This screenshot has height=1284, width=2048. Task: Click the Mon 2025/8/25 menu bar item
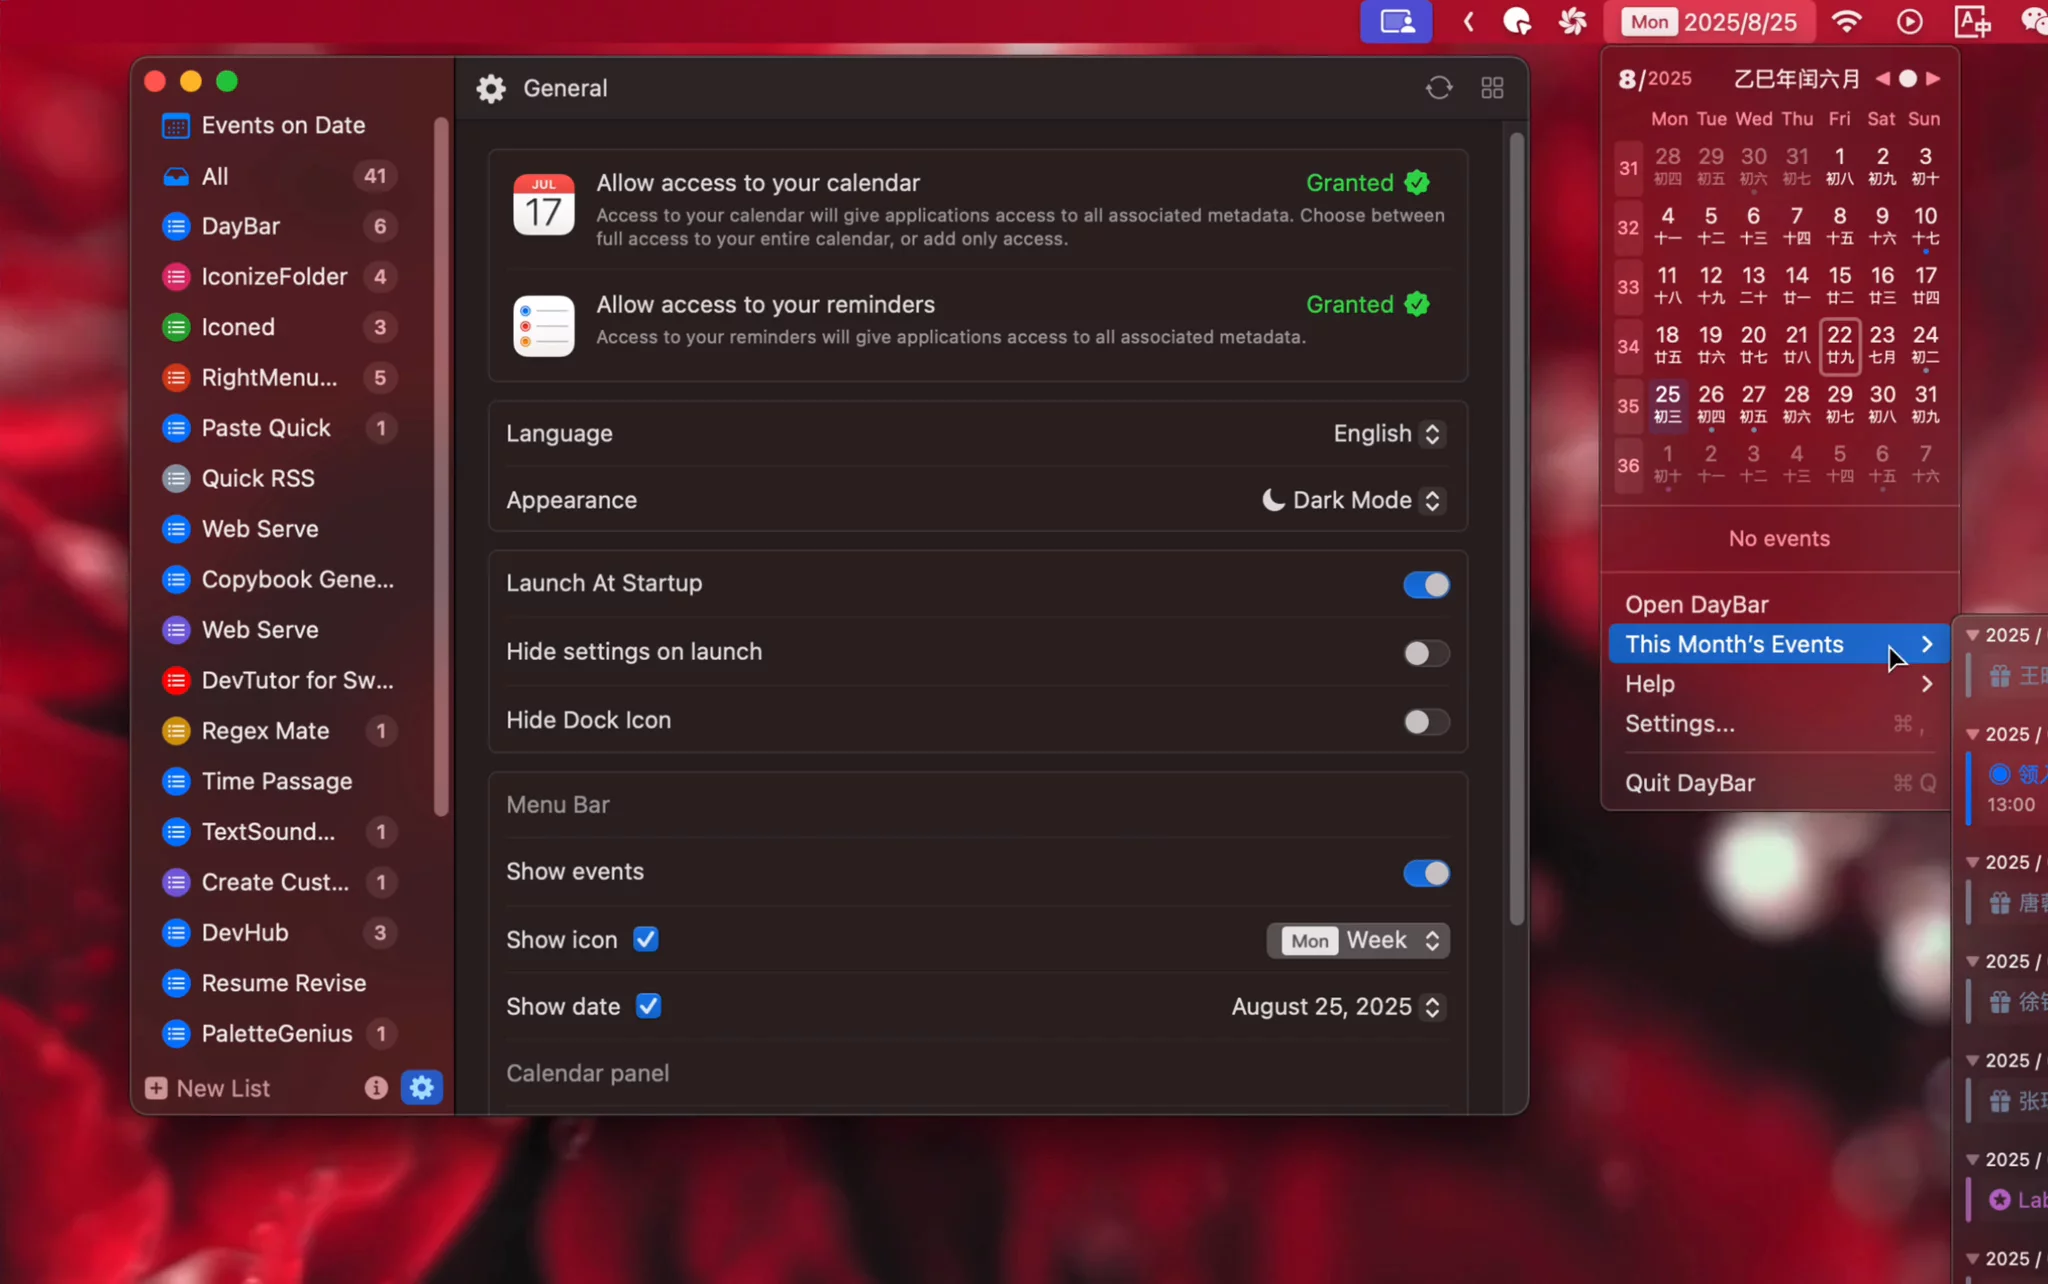click(x=1710, y=21)
